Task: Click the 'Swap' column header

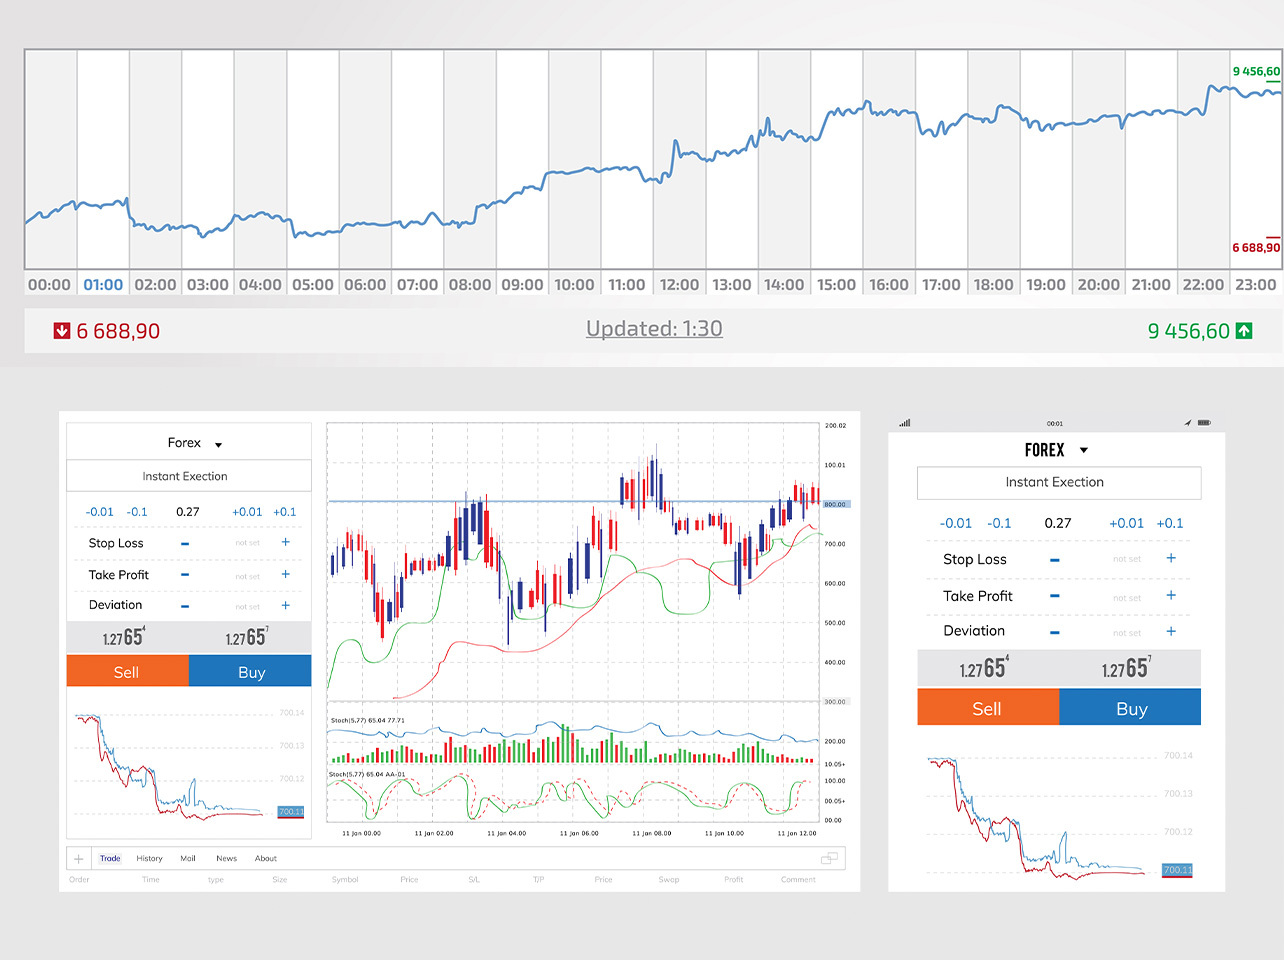Action: [669, 880]
